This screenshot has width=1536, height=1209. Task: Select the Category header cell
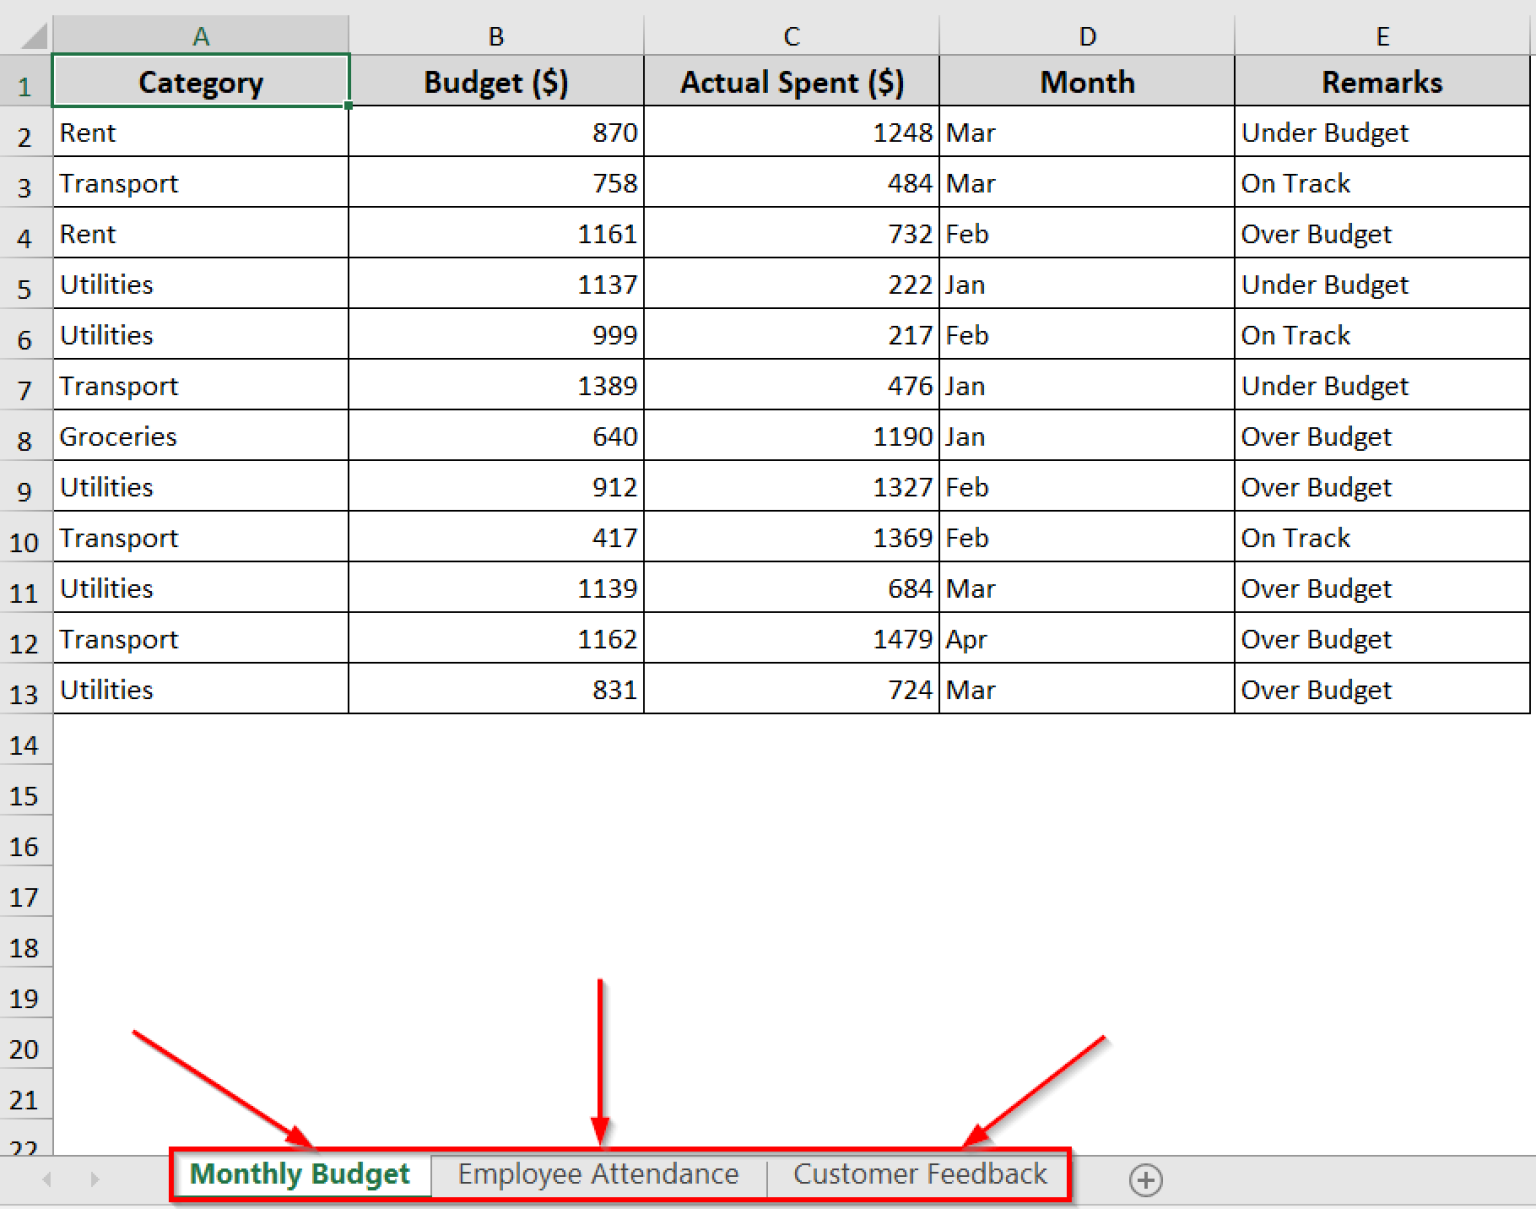(200, 82)
